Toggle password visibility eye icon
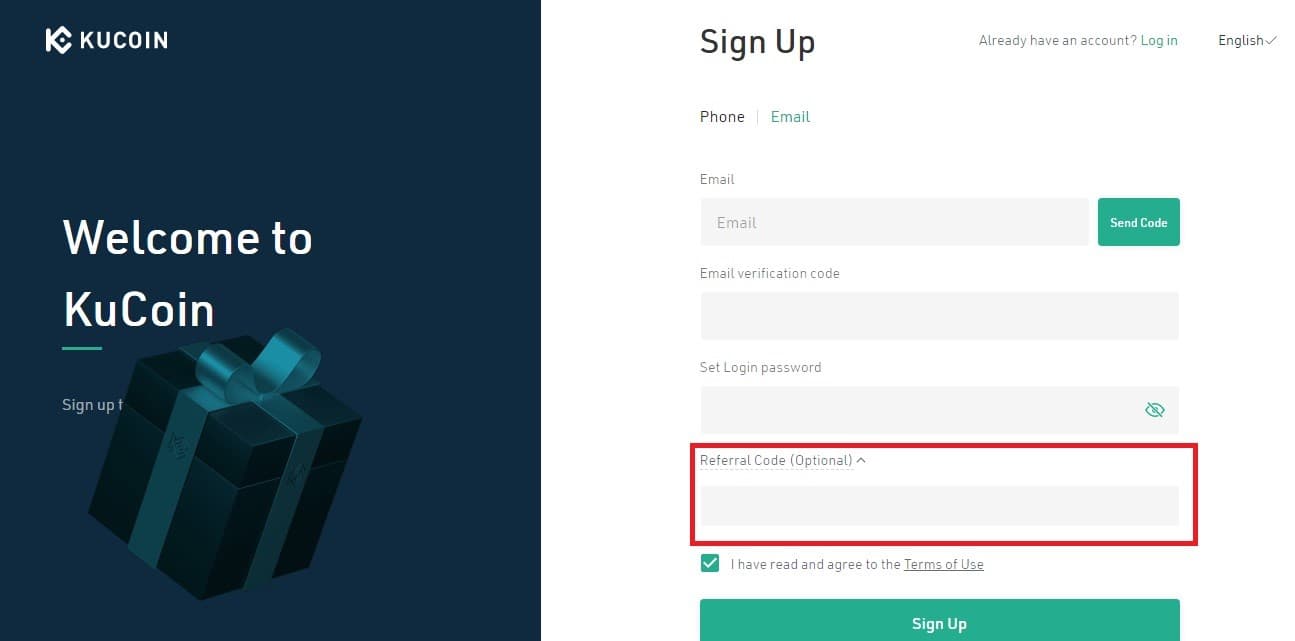The image size is (1295, 641). pos(1154,410)
